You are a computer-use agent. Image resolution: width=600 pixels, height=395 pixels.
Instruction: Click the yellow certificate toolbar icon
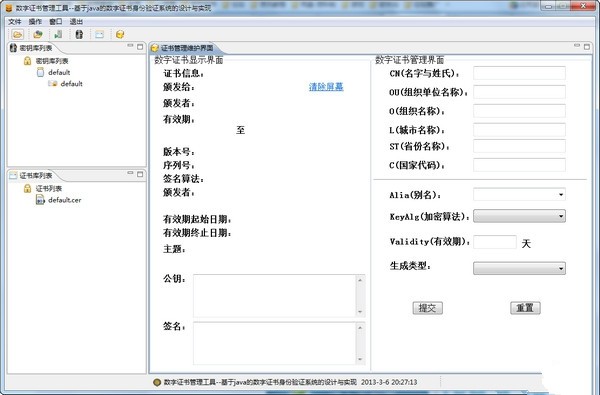point(120,34)
